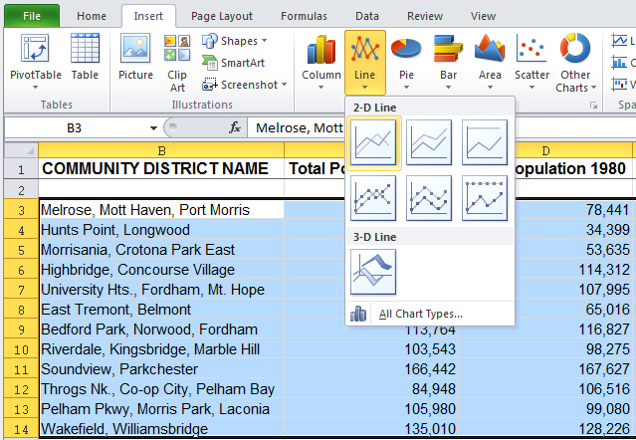The image size is (636, 440).
Task: Choose the 100% Stacked Line chart
Action: pyautogui.click(x=485, y=142)
